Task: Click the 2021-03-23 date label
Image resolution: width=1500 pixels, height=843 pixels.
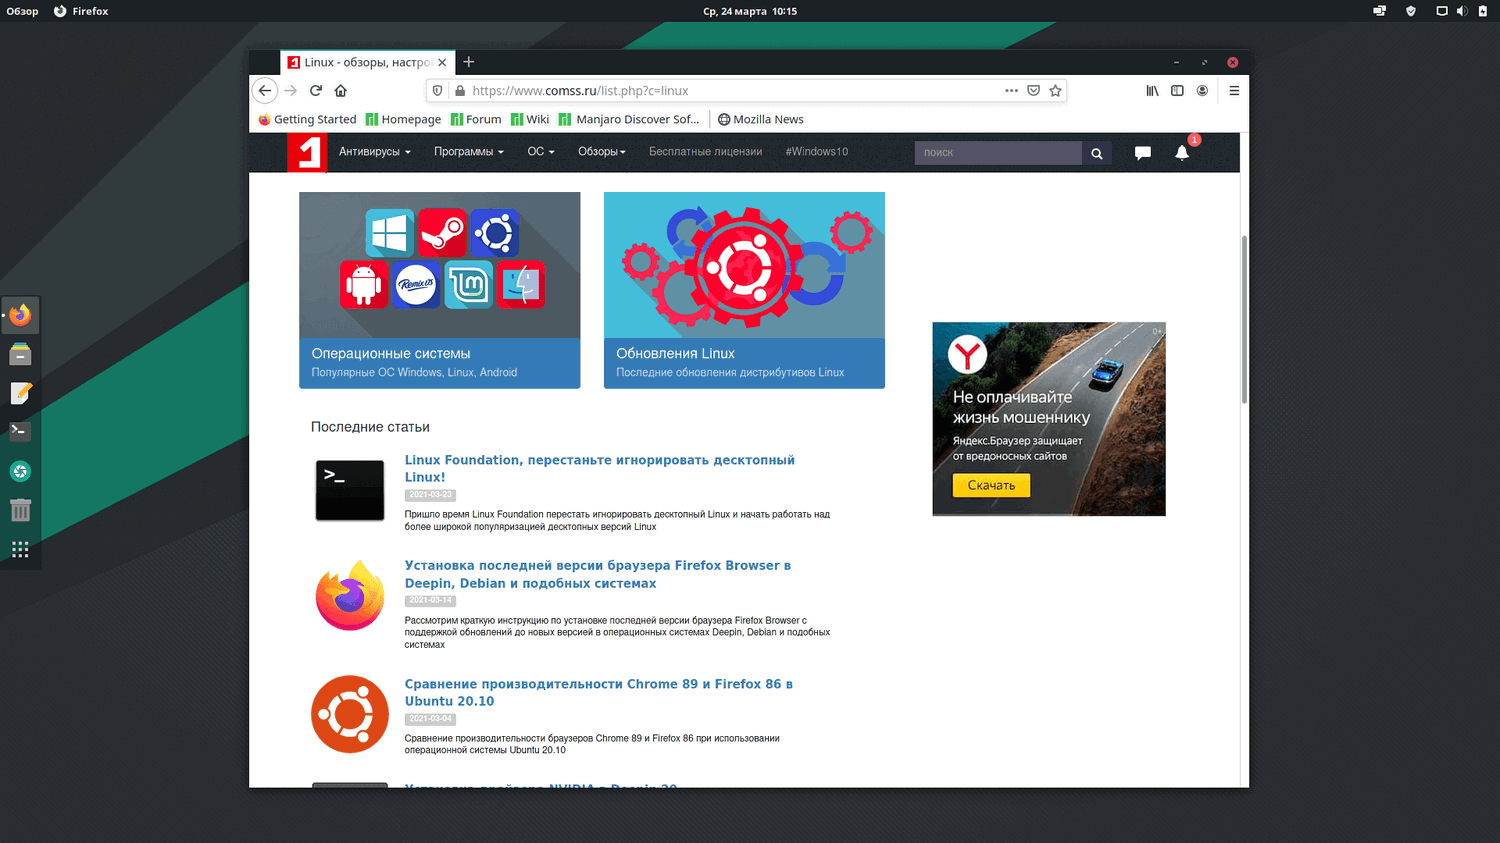Action: (430, 495)
